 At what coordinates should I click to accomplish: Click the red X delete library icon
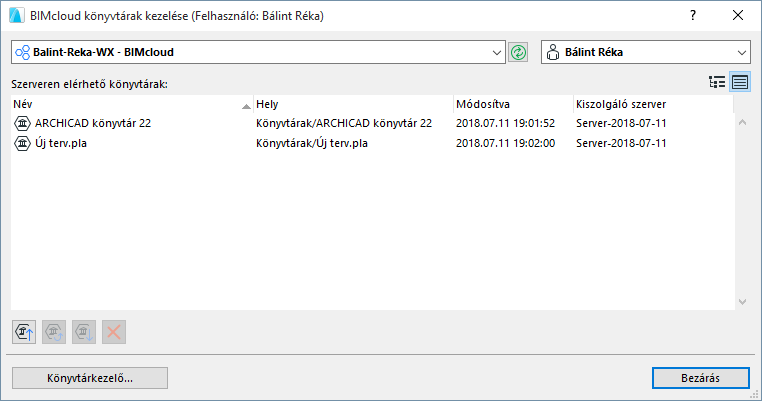[114, 332]
